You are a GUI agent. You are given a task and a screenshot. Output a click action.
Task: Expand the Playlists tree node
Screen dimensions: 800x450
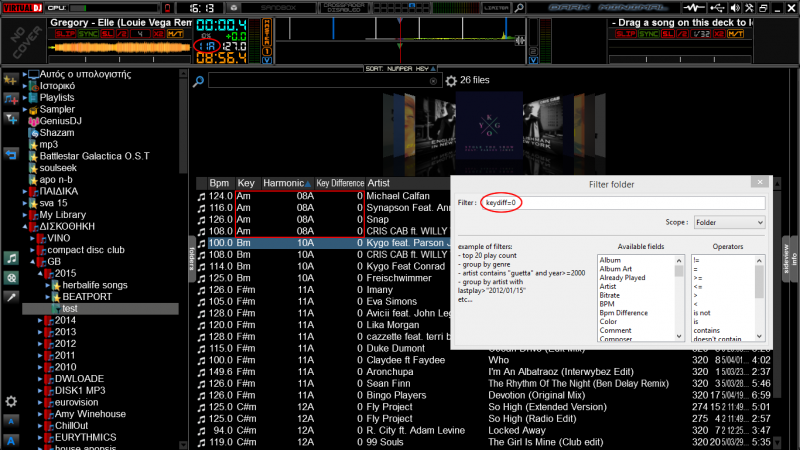(x=25, y=98)
